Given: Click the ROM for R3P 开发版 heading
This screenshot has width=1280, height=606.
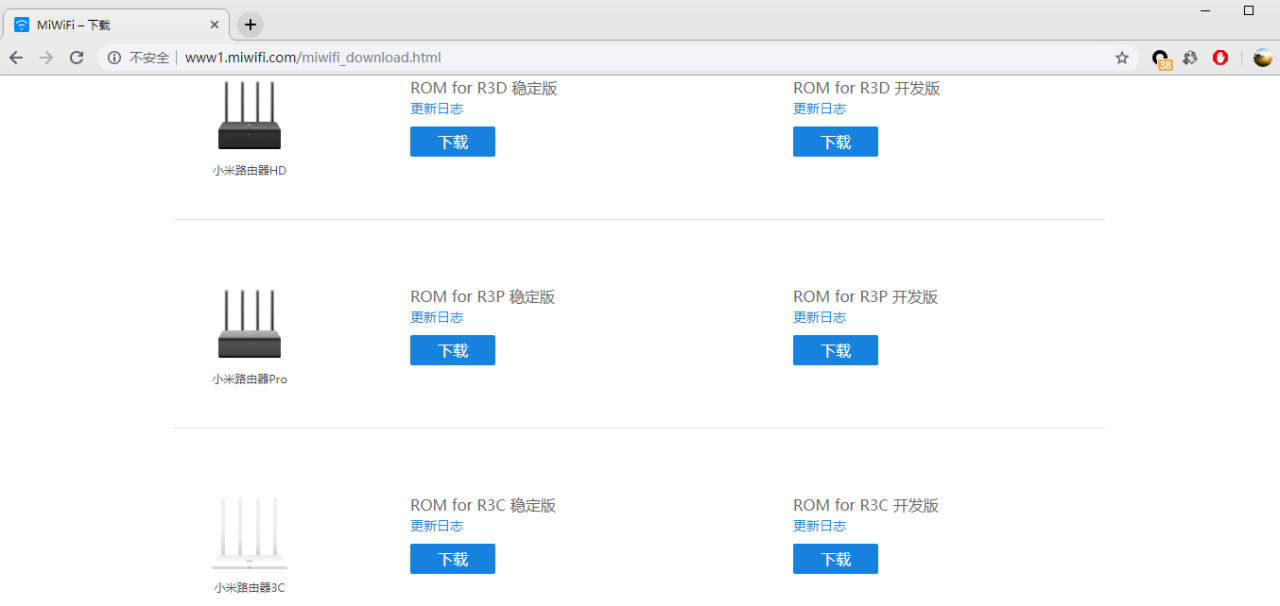Looking at the screenshot, I should click(865, 297).
